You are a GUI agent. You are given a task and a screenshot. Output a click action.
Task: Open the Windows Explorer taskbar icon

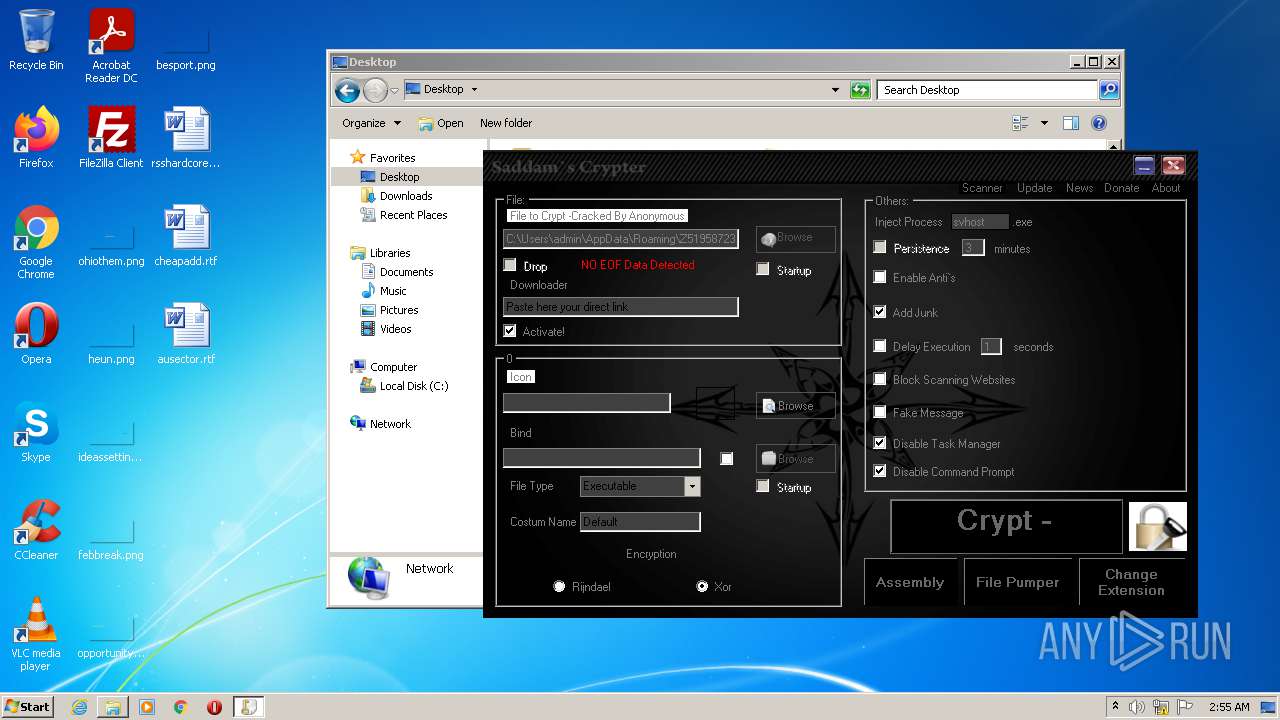tap(113, 707)
